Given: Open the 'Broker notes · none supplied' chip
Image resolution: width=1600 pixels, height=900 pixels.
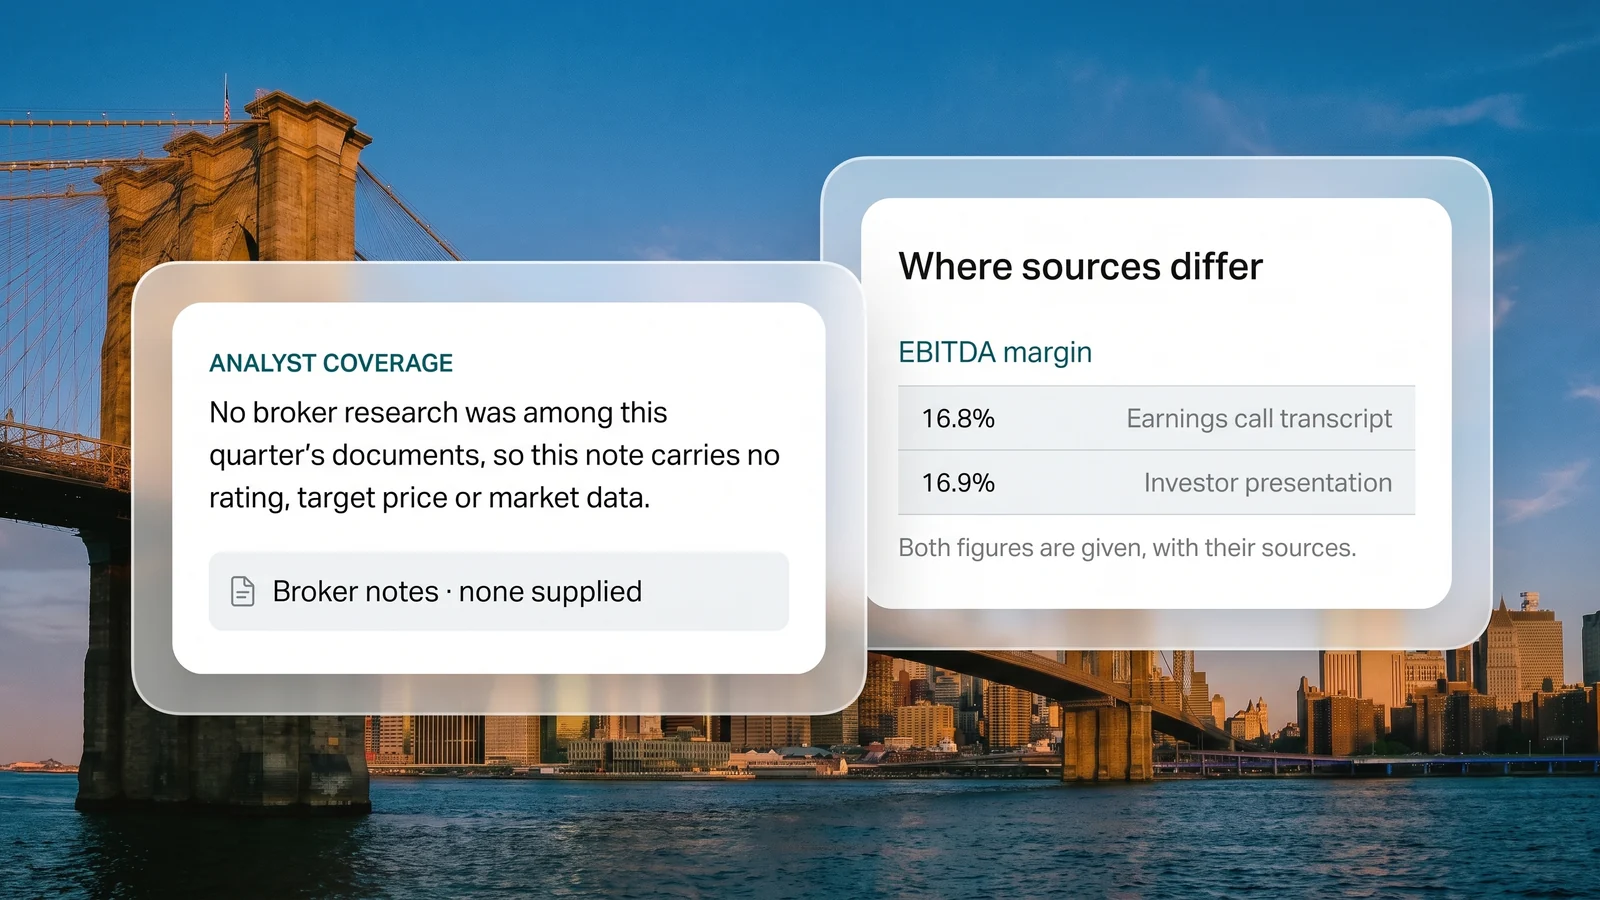Looking at the screenshot, I should pyautogui.click(x=498, y=591).
